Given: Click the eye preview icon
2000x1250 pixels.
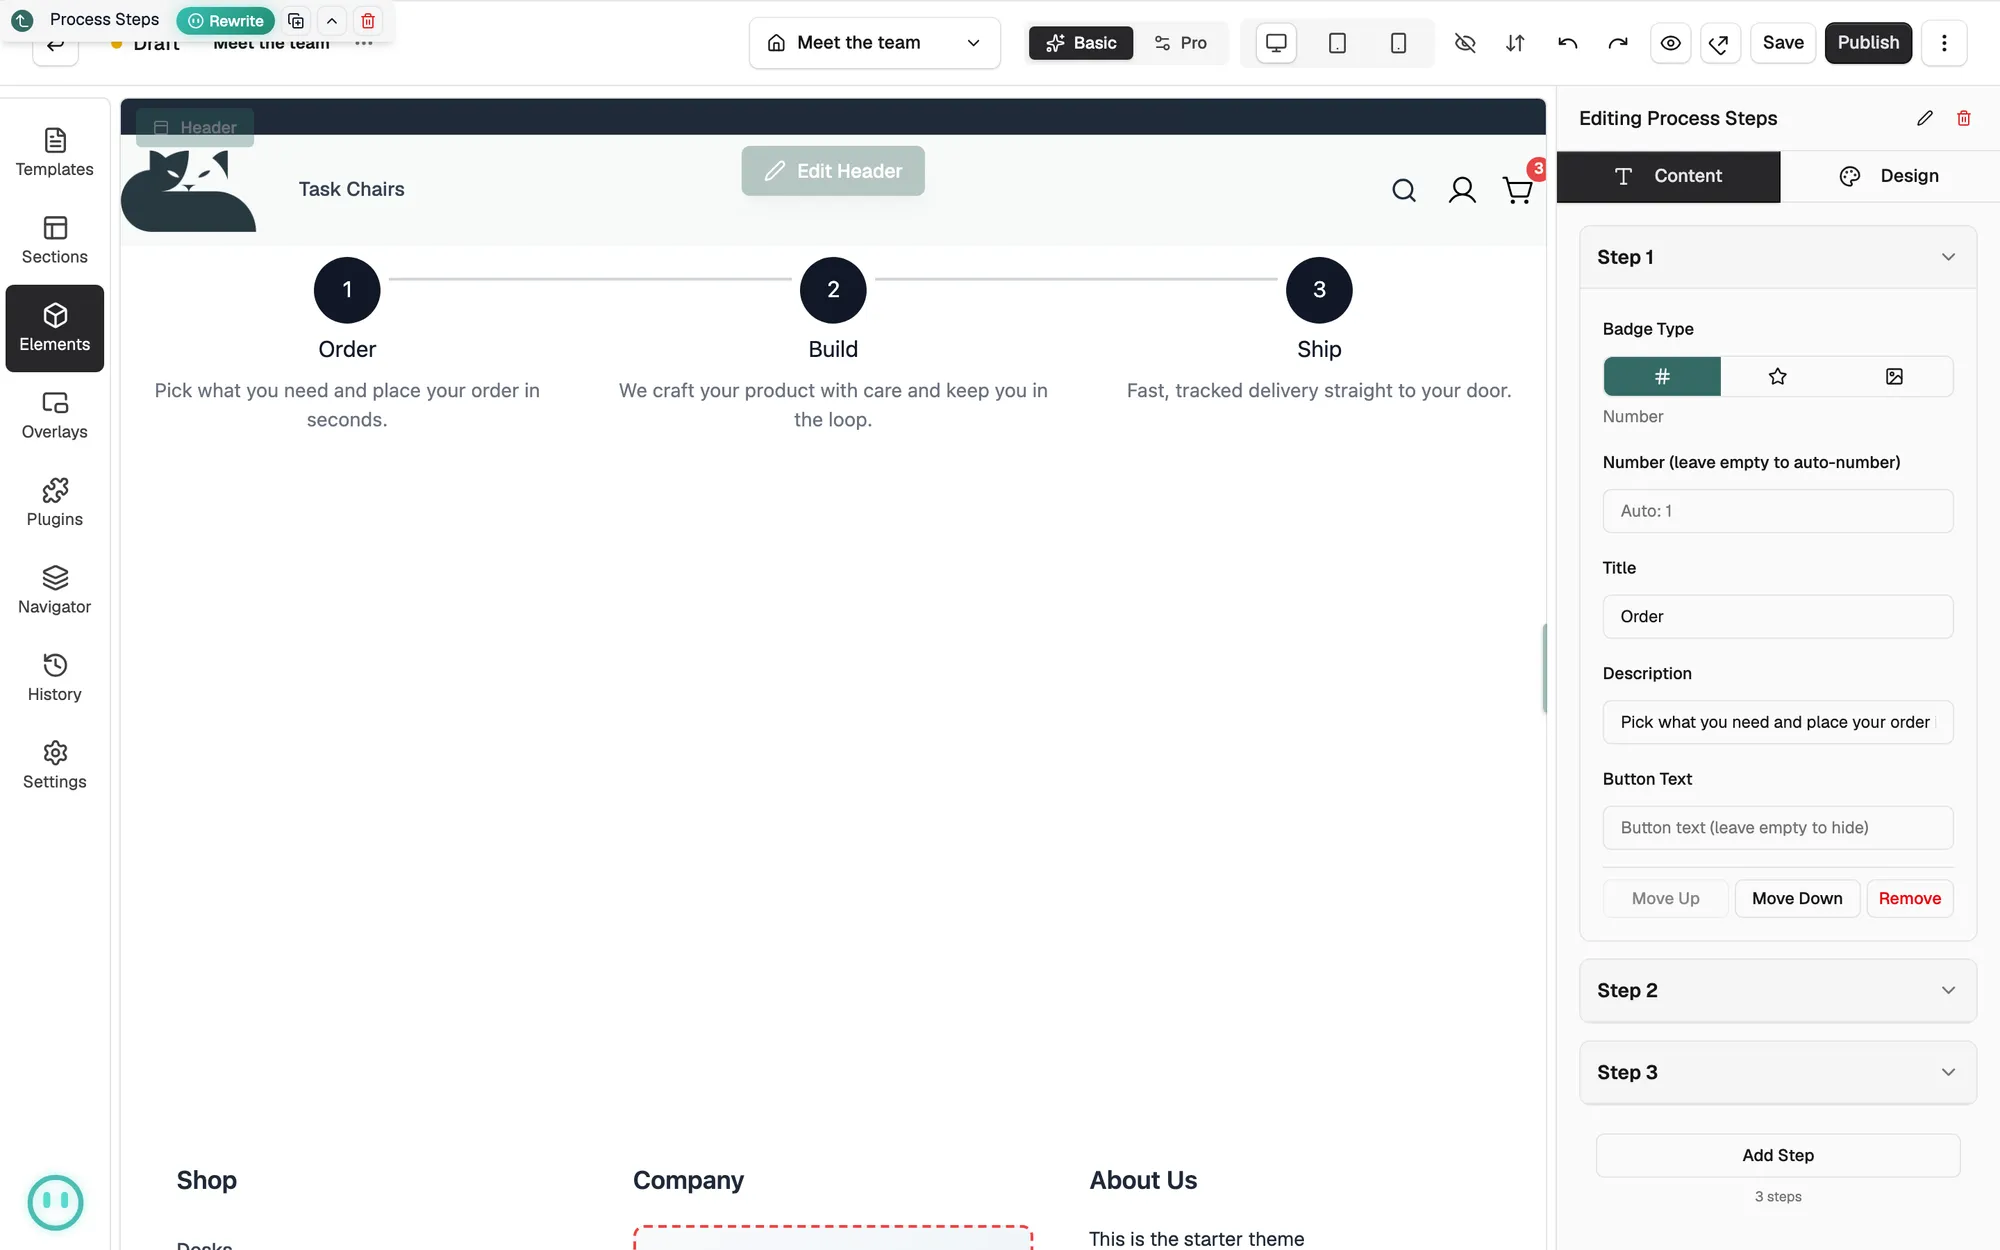Looking at the screenshot, I should [1670, 43].
